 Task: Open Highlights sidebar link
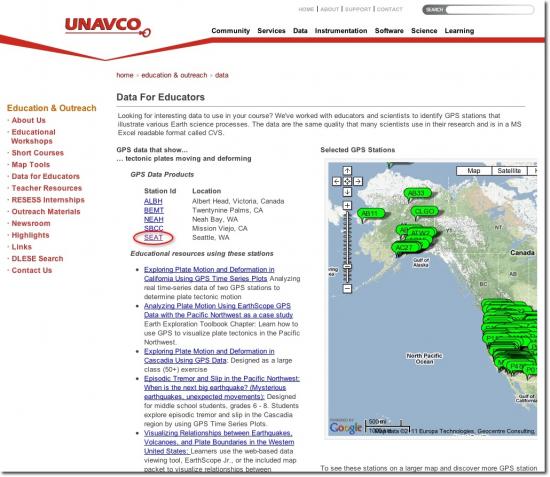click(30, 235)
